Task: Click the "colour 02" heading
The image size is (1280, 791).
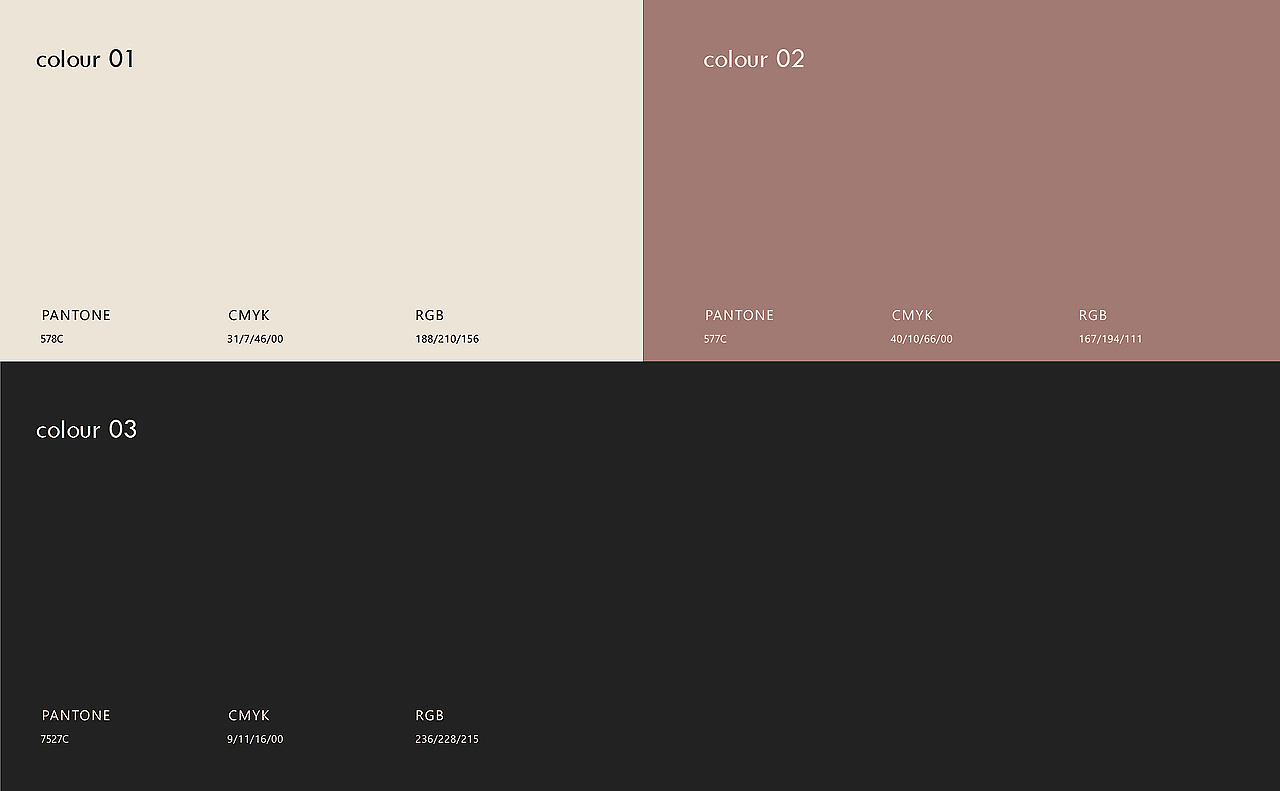Action: [x=754, y=59]
